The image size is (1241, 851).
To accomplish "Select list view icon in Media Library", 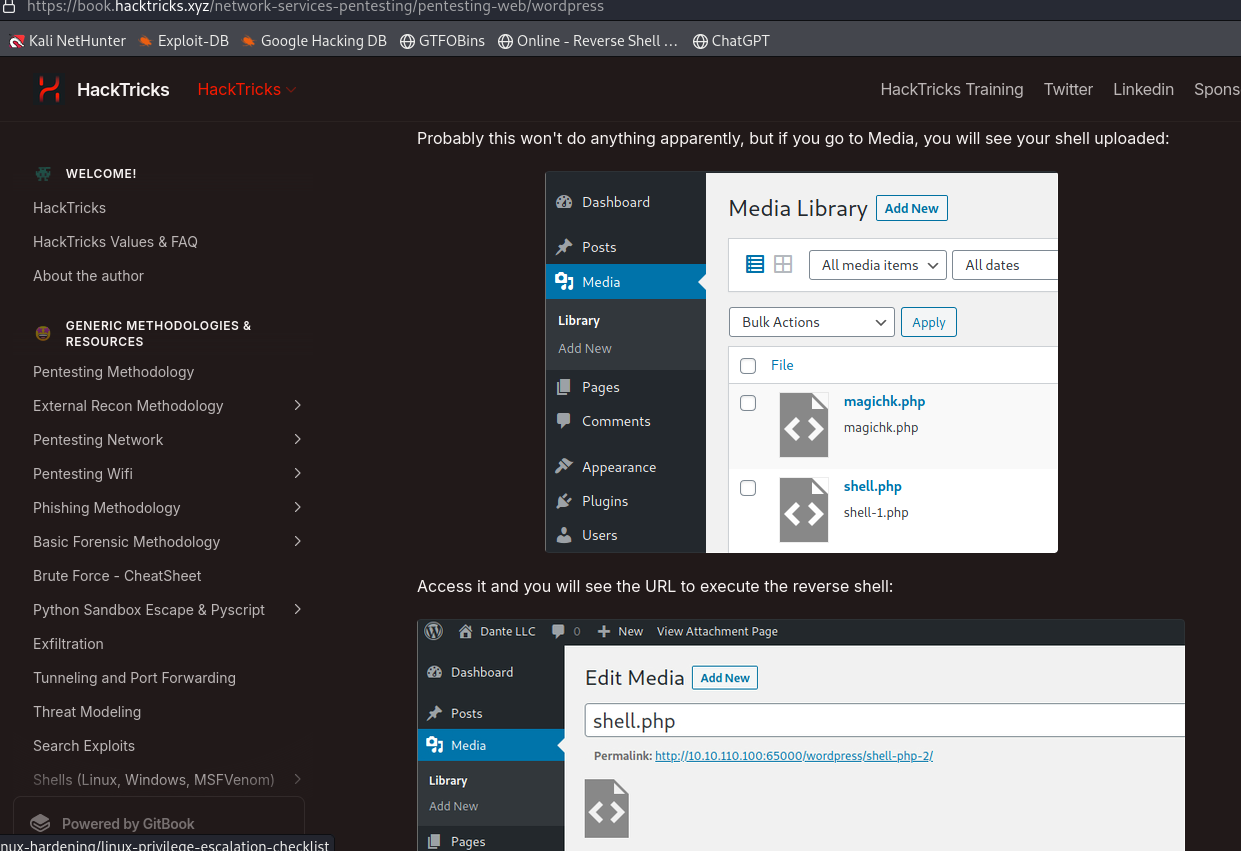I will click(755, 264).
